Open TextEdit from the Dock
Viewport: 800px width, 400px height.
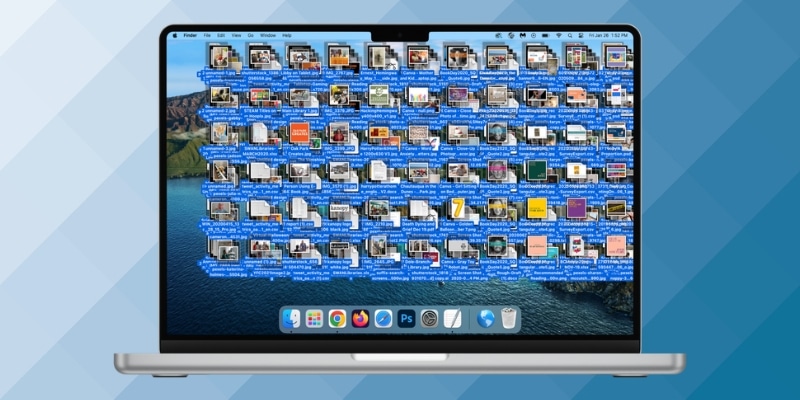coord(453,319)
